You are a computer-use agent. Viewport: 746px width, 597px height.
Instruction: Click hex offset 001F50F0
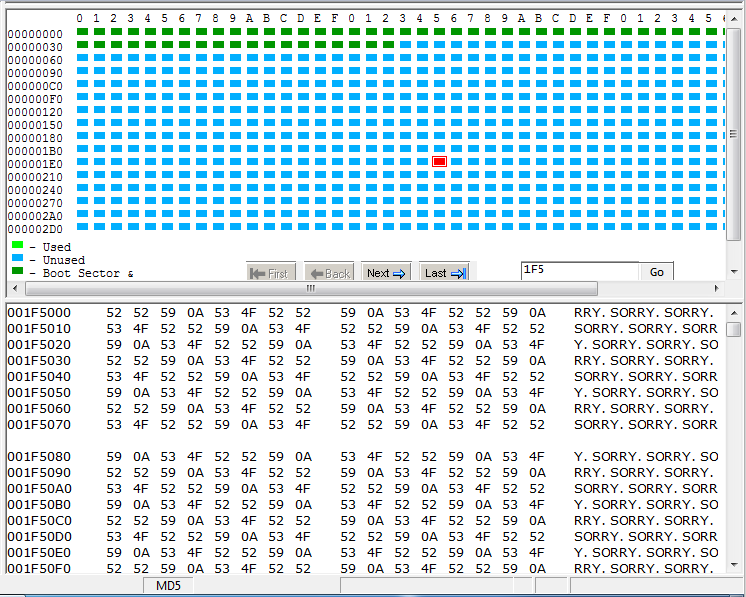click(39, 568)
